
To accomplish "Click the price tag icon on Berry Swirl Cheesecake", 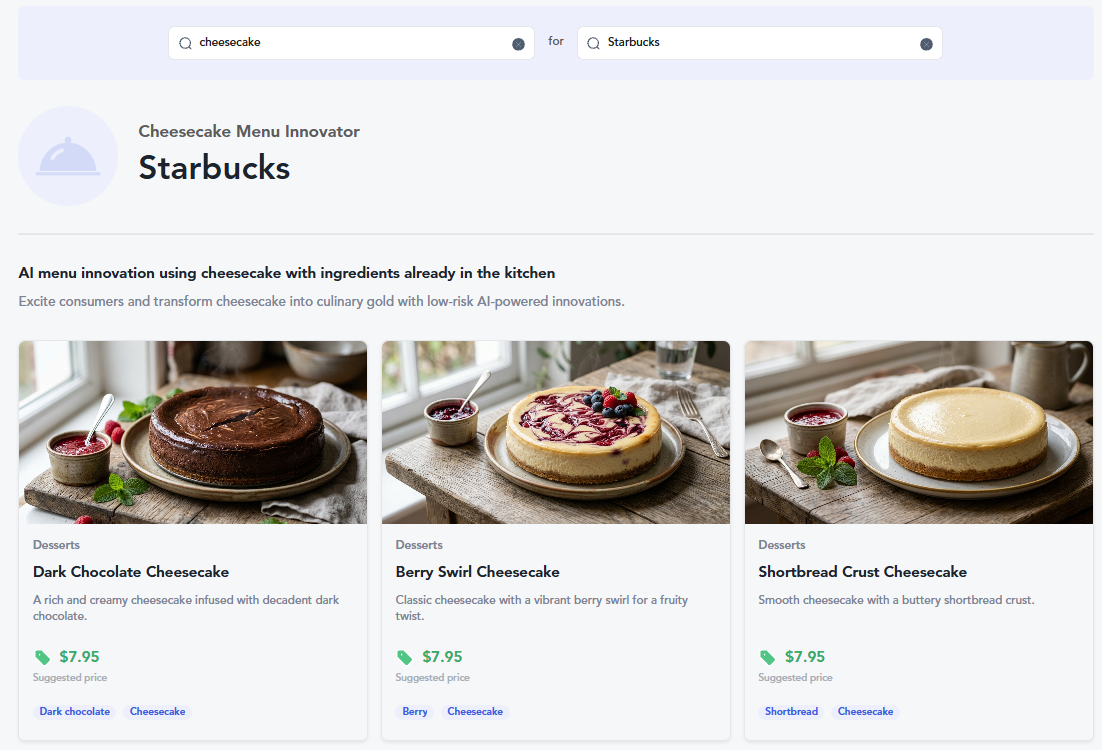I will (x=405, y=657).
